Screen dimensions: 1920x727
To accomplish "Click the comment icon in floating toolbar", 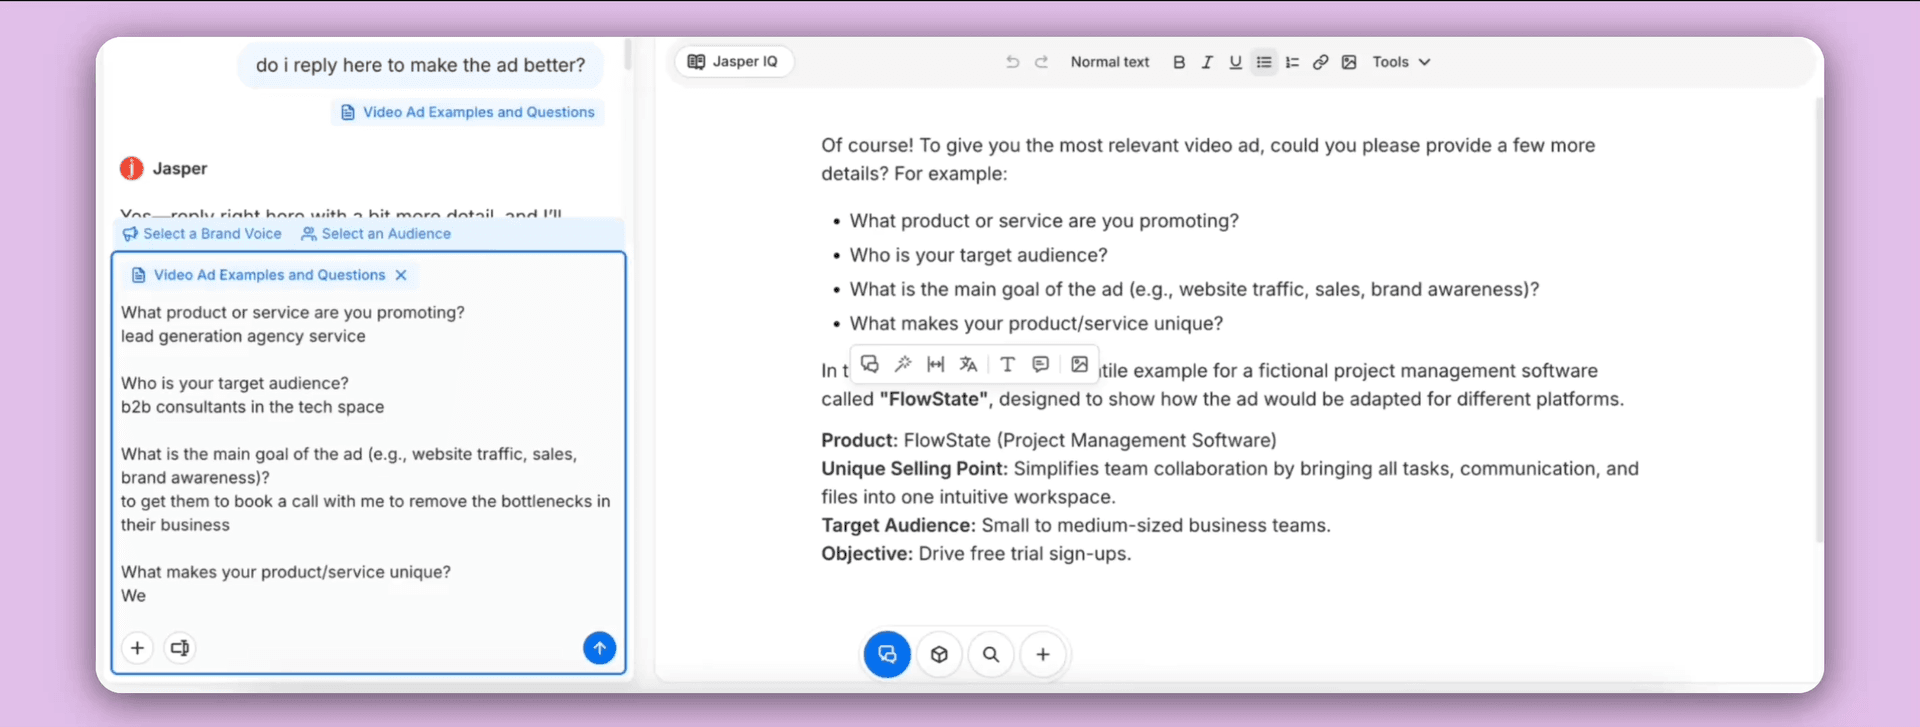I will click(1041, 364).
